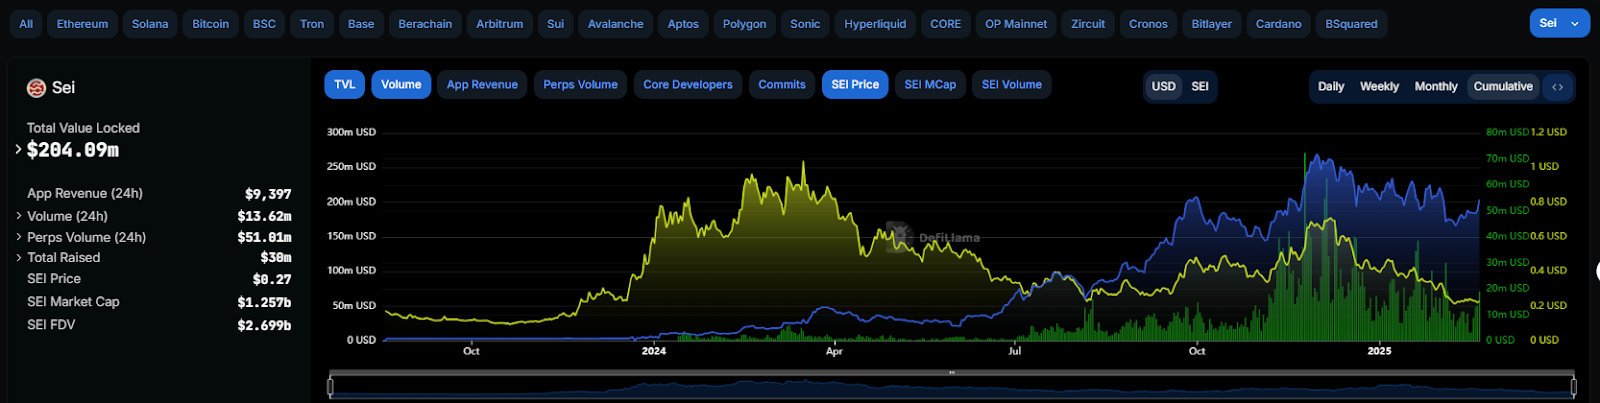Enable the SEI Volume chart metric
This screenshot has width=1600, height=403.
click(1011, 85)
